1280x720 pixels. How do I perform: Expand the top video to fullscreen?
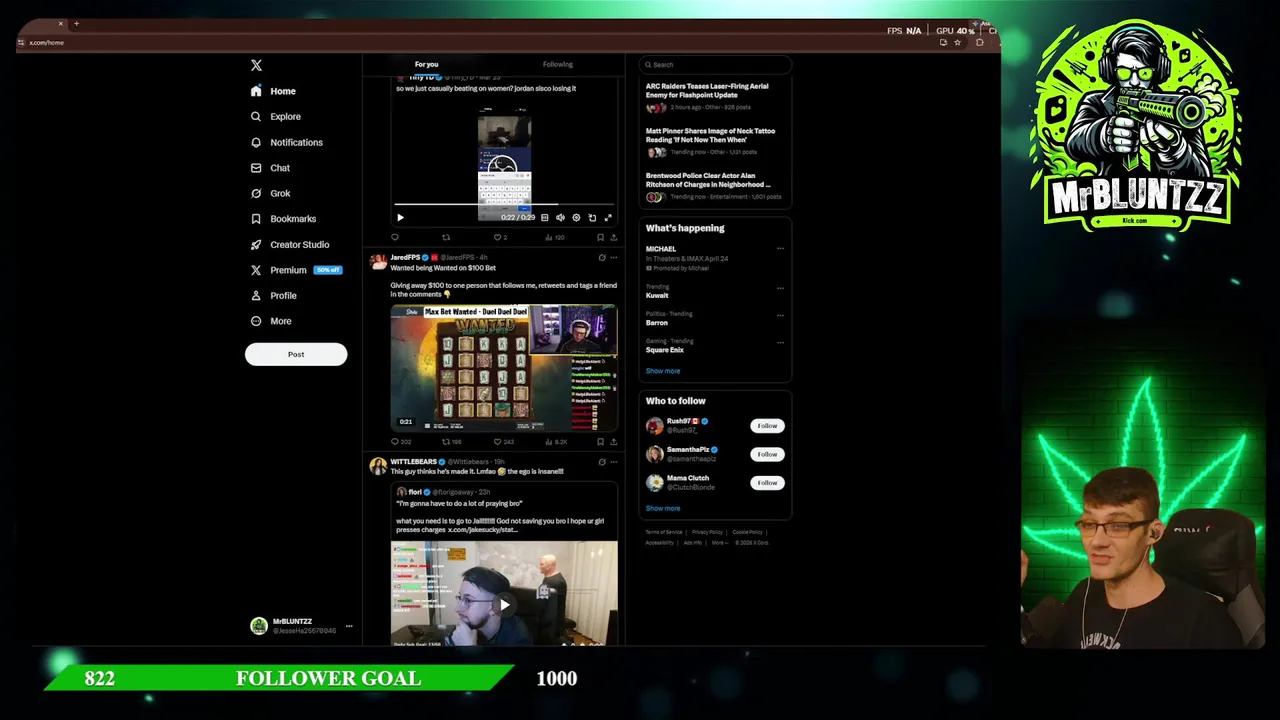608,217
